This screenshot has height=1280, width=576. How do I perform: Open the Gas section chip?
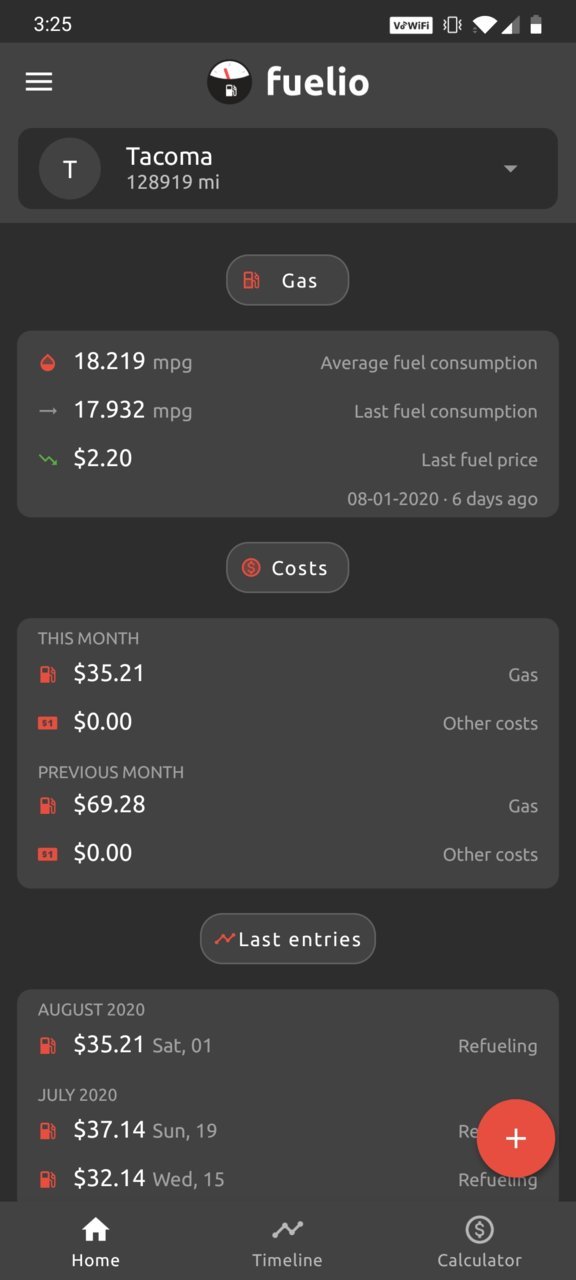coord(288,280)
